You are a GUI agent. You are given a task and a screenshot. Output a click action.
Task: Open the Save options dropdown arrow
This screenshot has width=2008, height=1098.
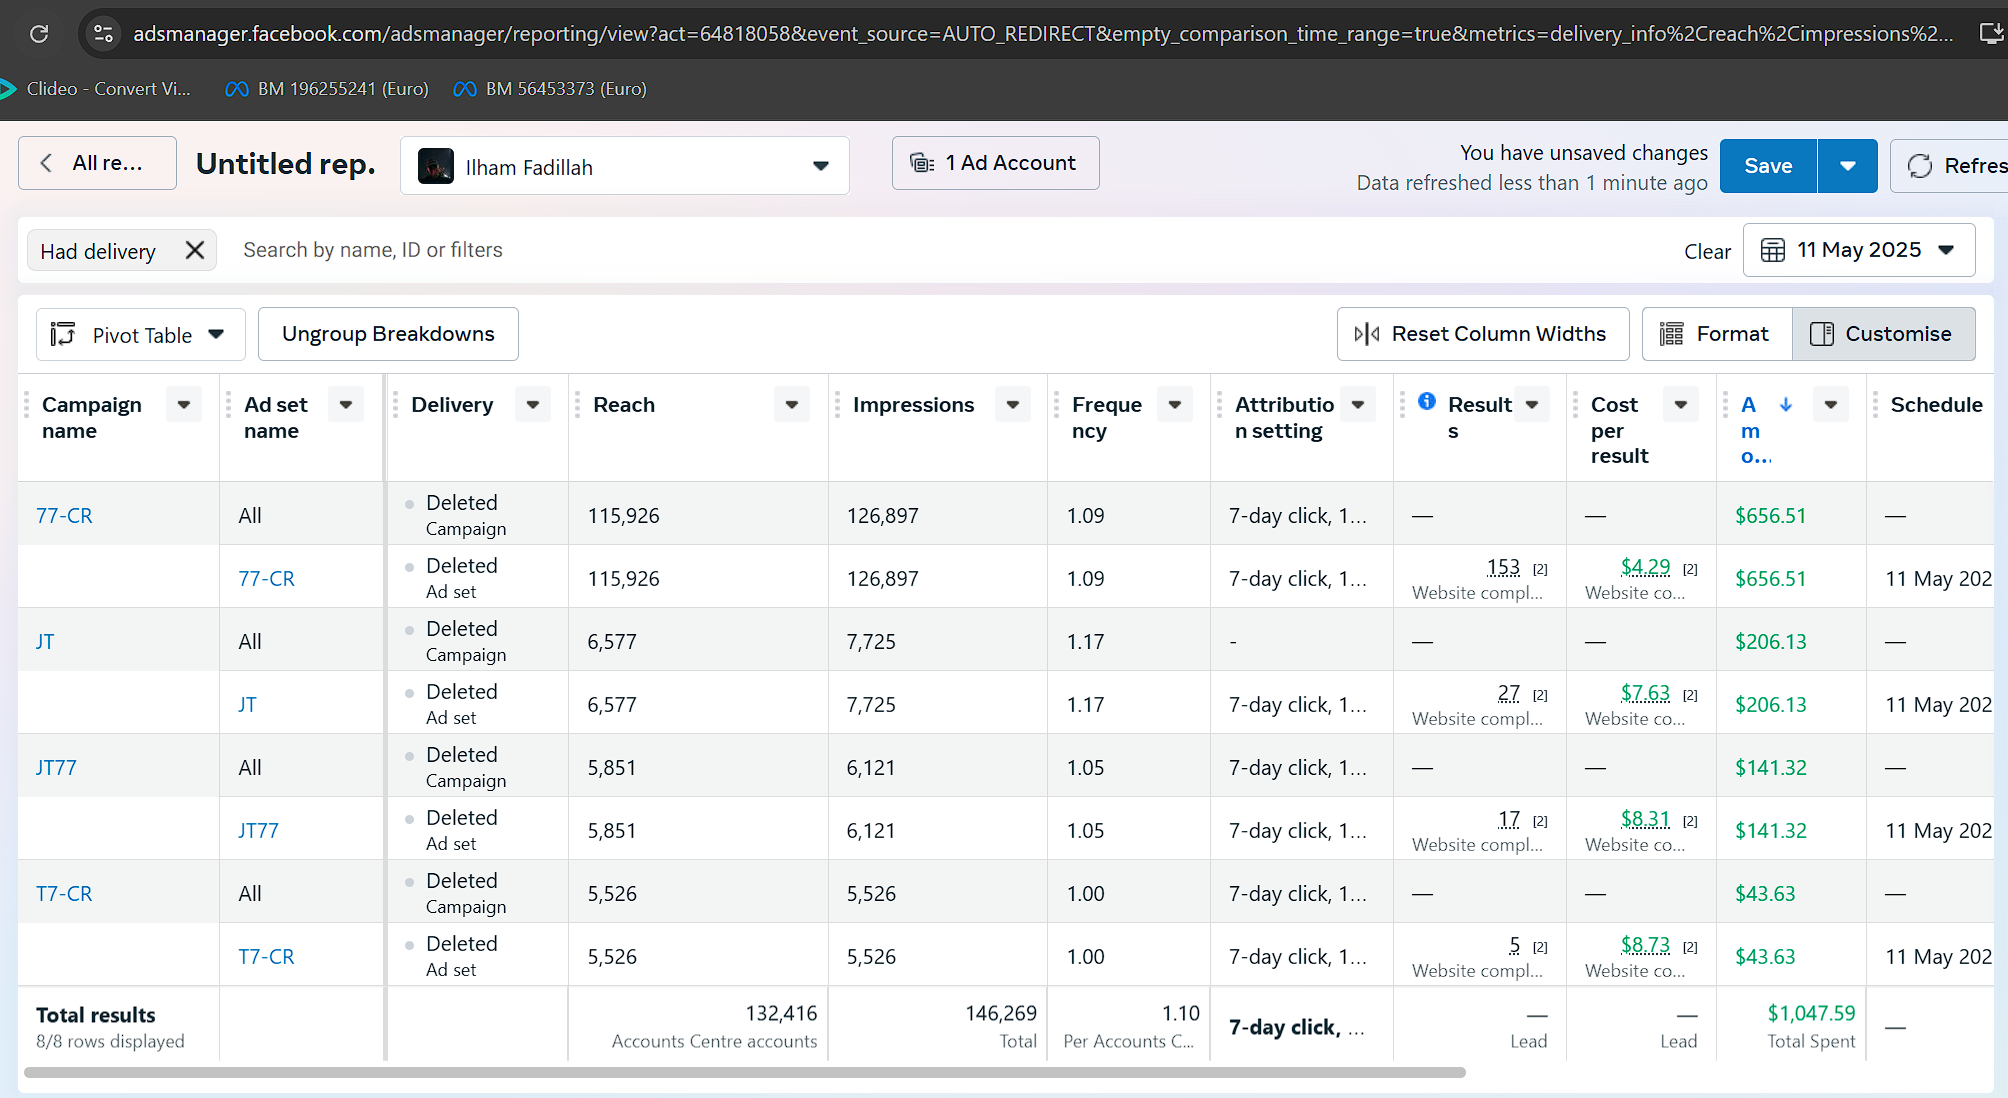click(x=1847, y=166)
